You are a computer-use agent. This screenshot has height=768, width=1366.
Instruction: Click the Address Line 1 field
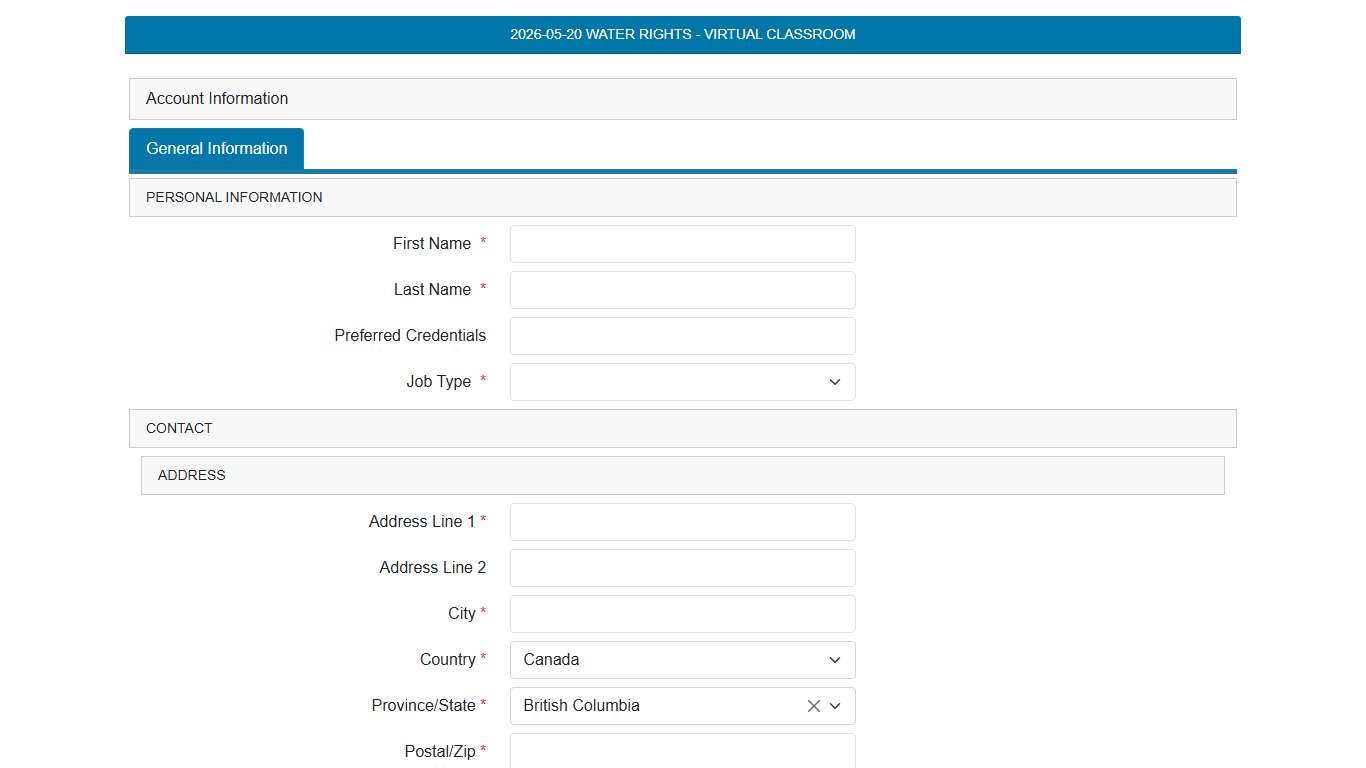[x=682, y=522]
